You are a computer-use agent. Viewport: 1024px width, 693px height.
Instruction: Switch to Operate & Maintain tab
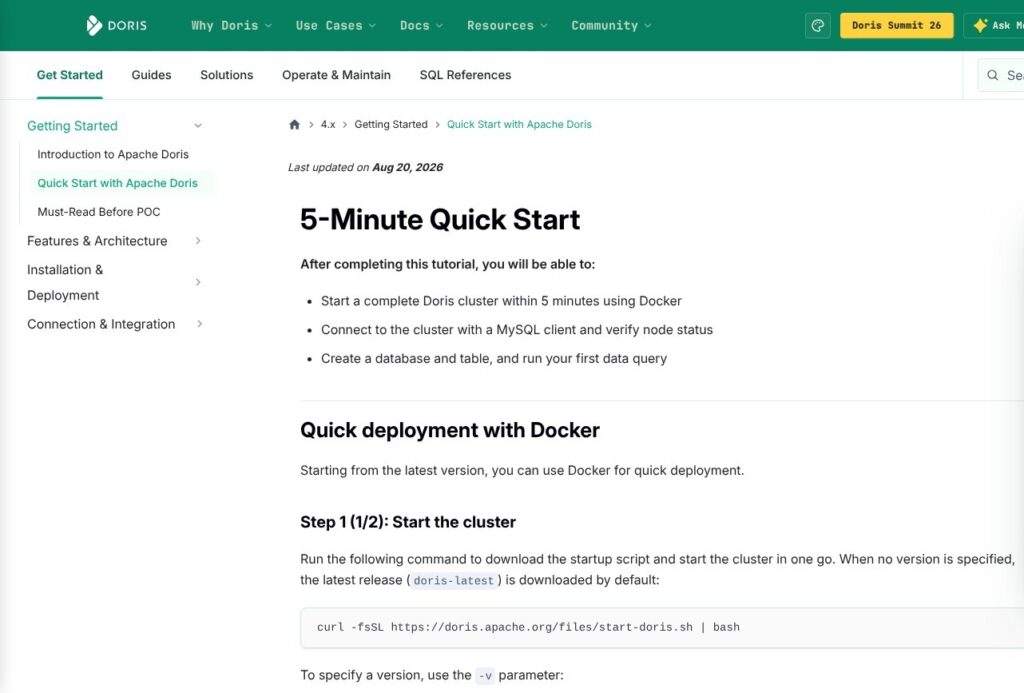(x=336, y=75)
